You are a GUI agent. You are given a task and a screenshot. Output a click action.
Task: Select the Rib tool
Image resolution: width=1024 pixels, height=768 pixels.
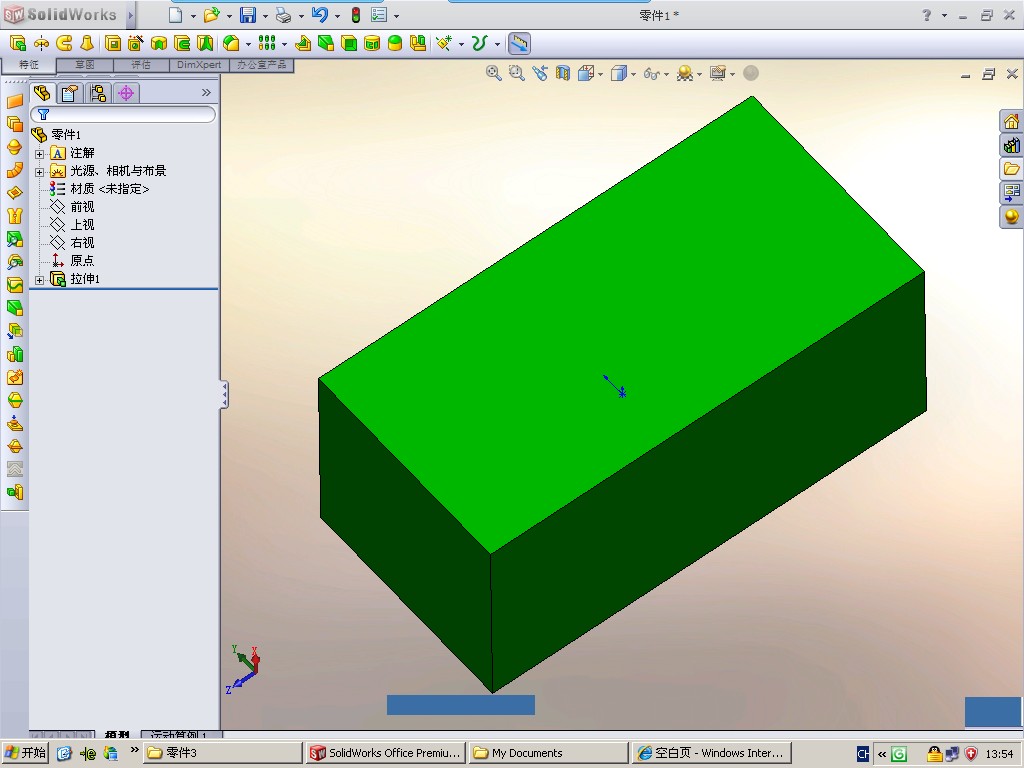click(302, 44)
